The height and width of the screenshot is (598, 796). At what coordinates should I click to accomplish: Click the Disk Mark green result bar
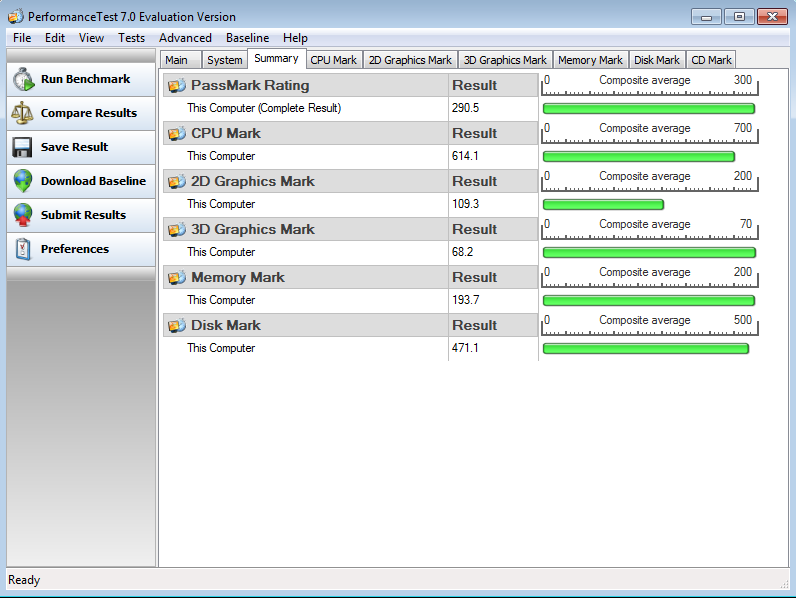[x=646, y=348]
